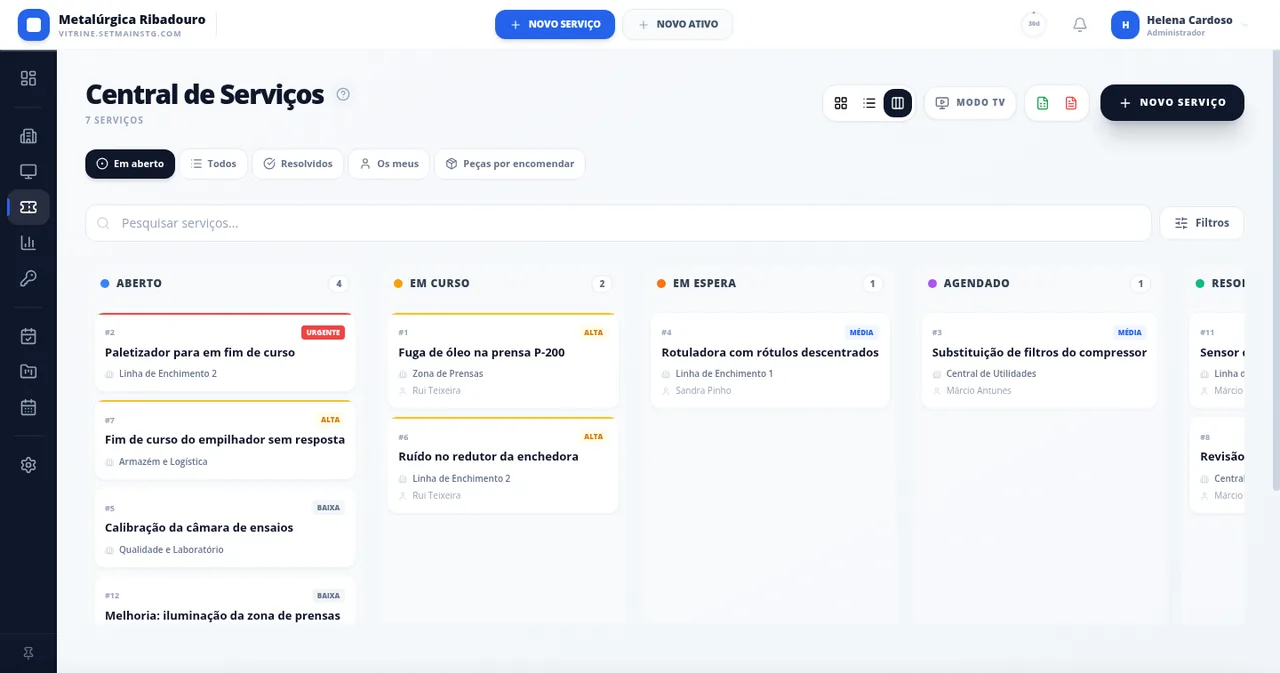Screen dimensions: 1280x673
Task: Click Aberto column count badge 4
Action: [x=339, y=284]
